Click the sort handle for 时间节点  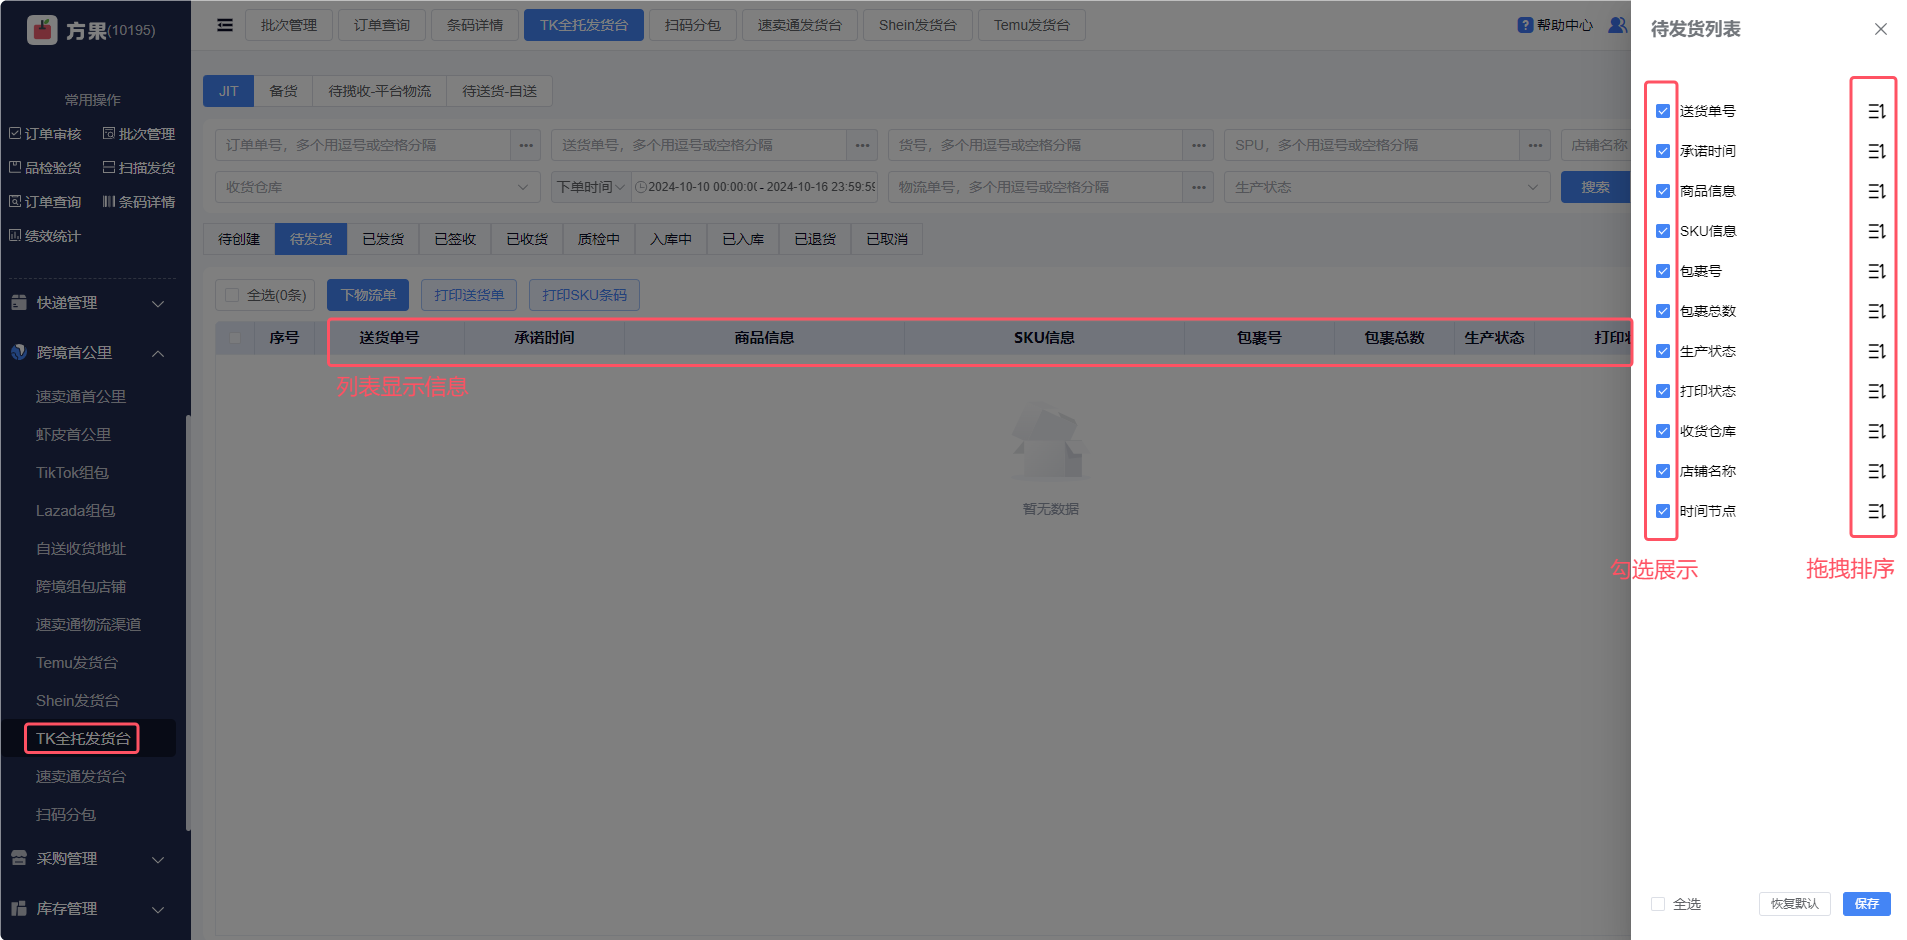coord(1877,511)
